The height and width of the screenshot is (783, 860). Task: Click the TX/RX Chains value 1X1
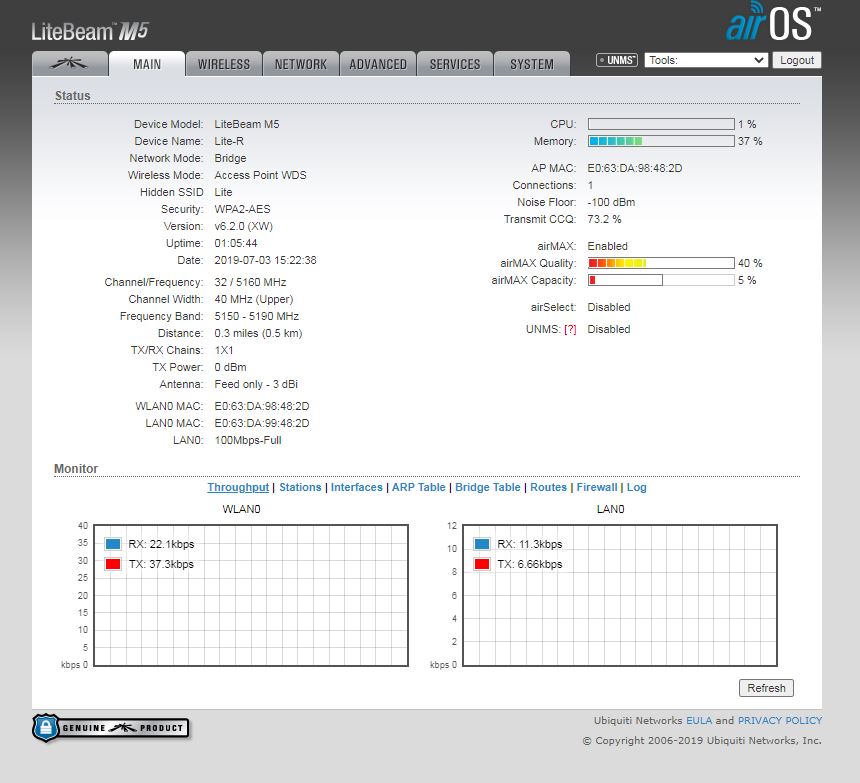point(224,350)
